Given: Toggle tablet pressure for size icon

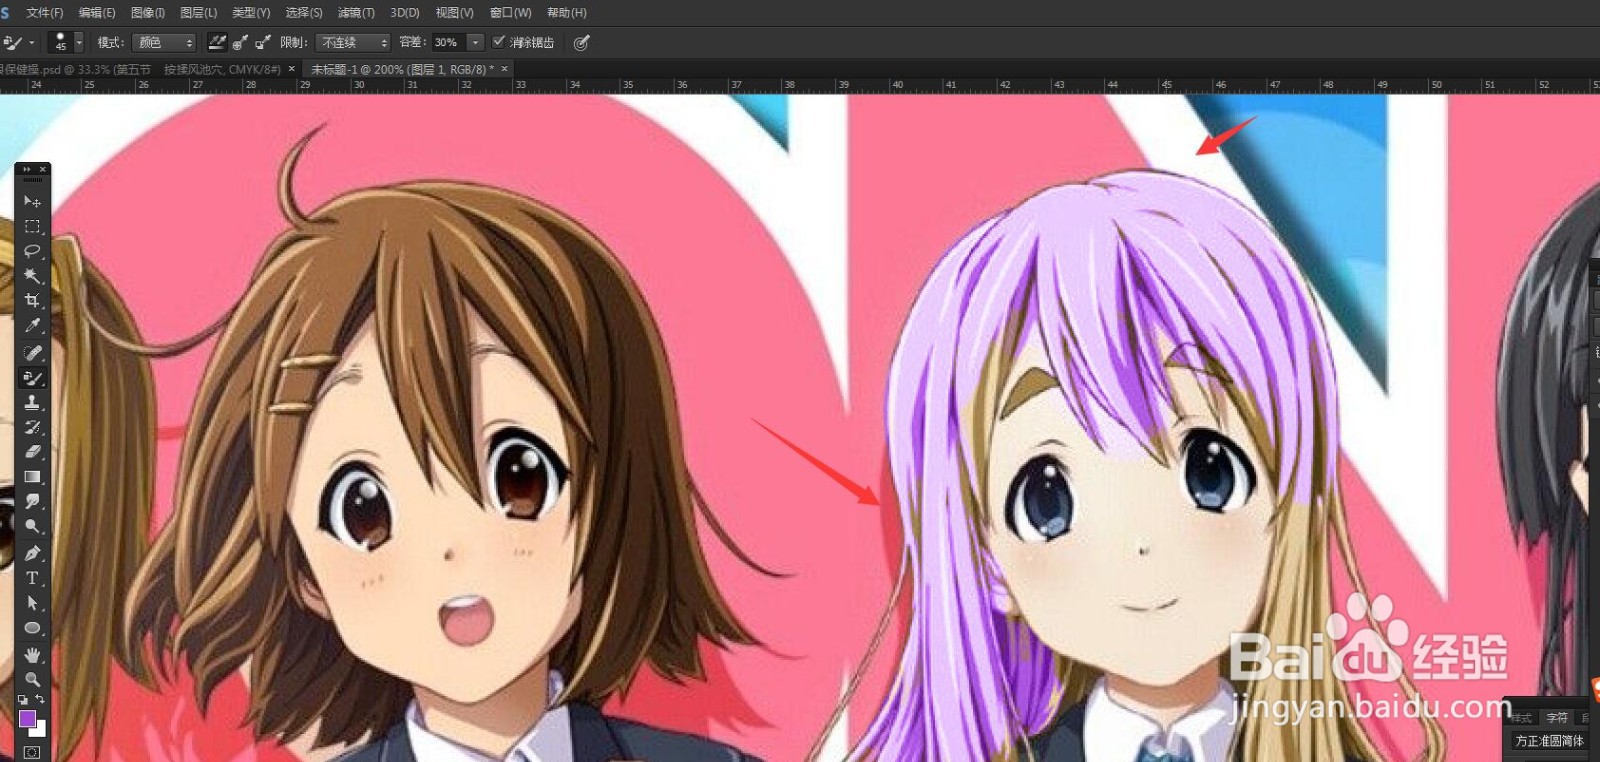Looking at the screenshot, I should pos(581,42).
